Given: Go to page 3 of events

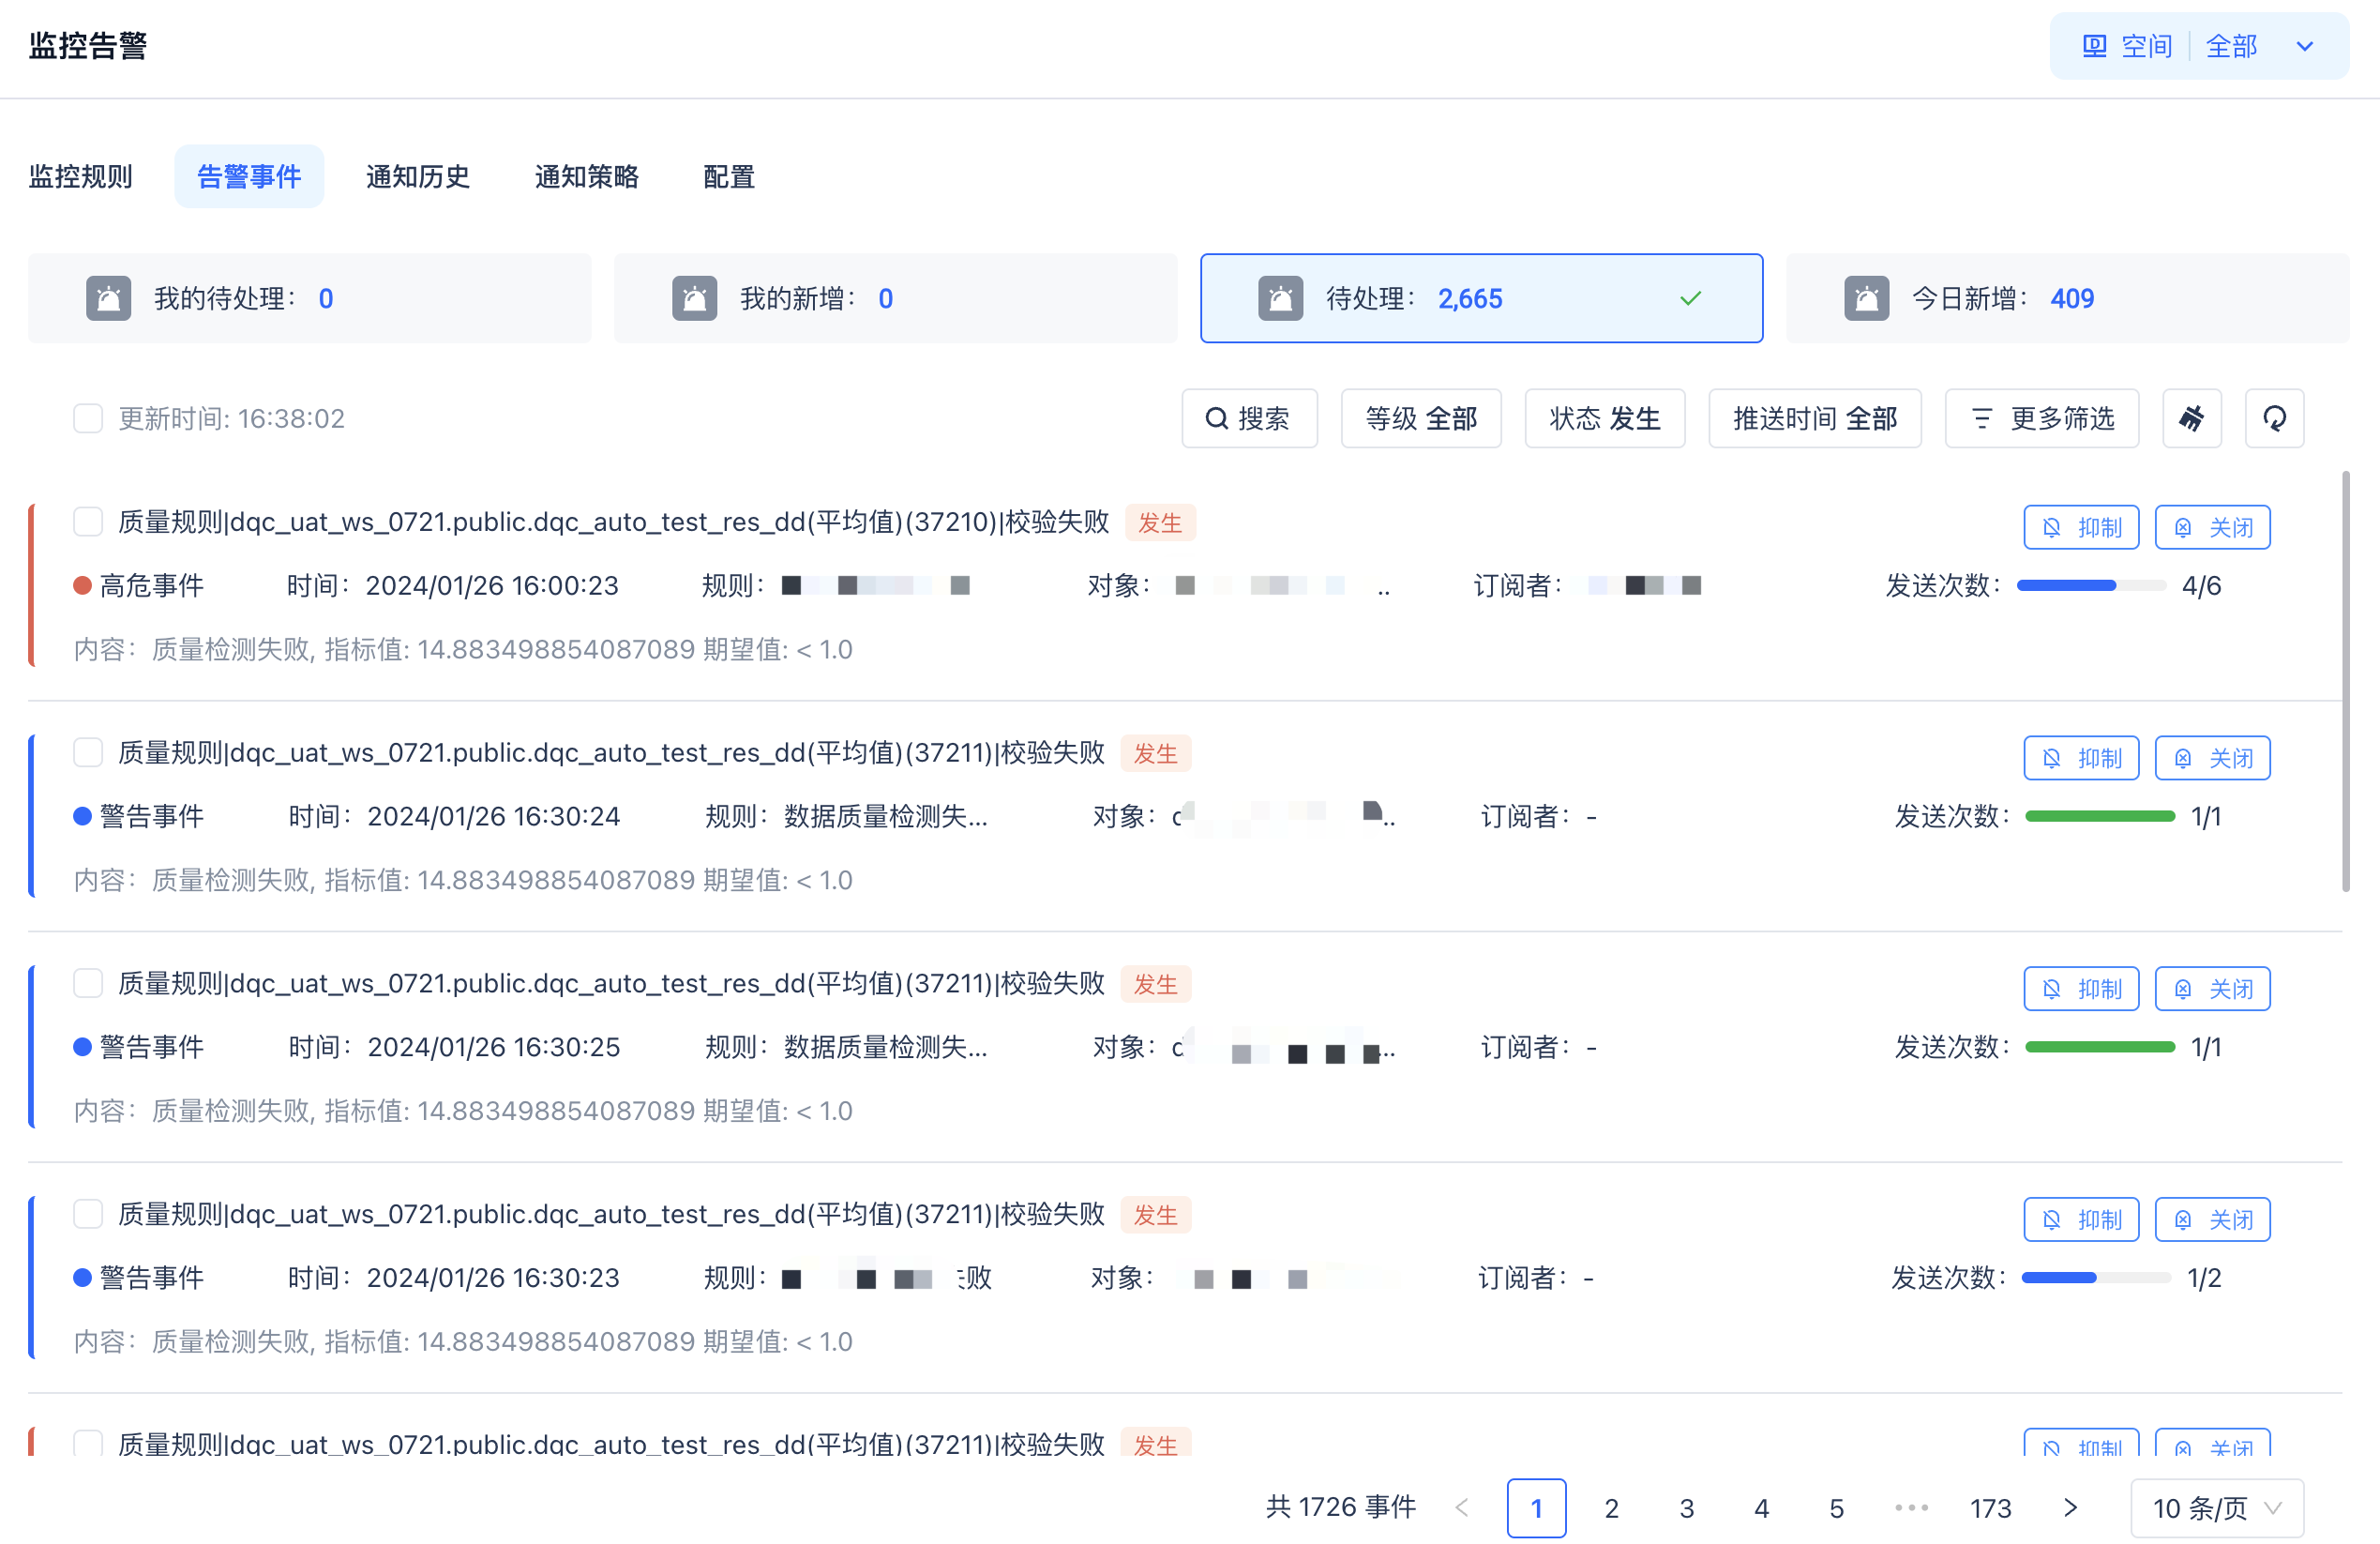Looking at the screenshot, I should coord(1686,1507).
